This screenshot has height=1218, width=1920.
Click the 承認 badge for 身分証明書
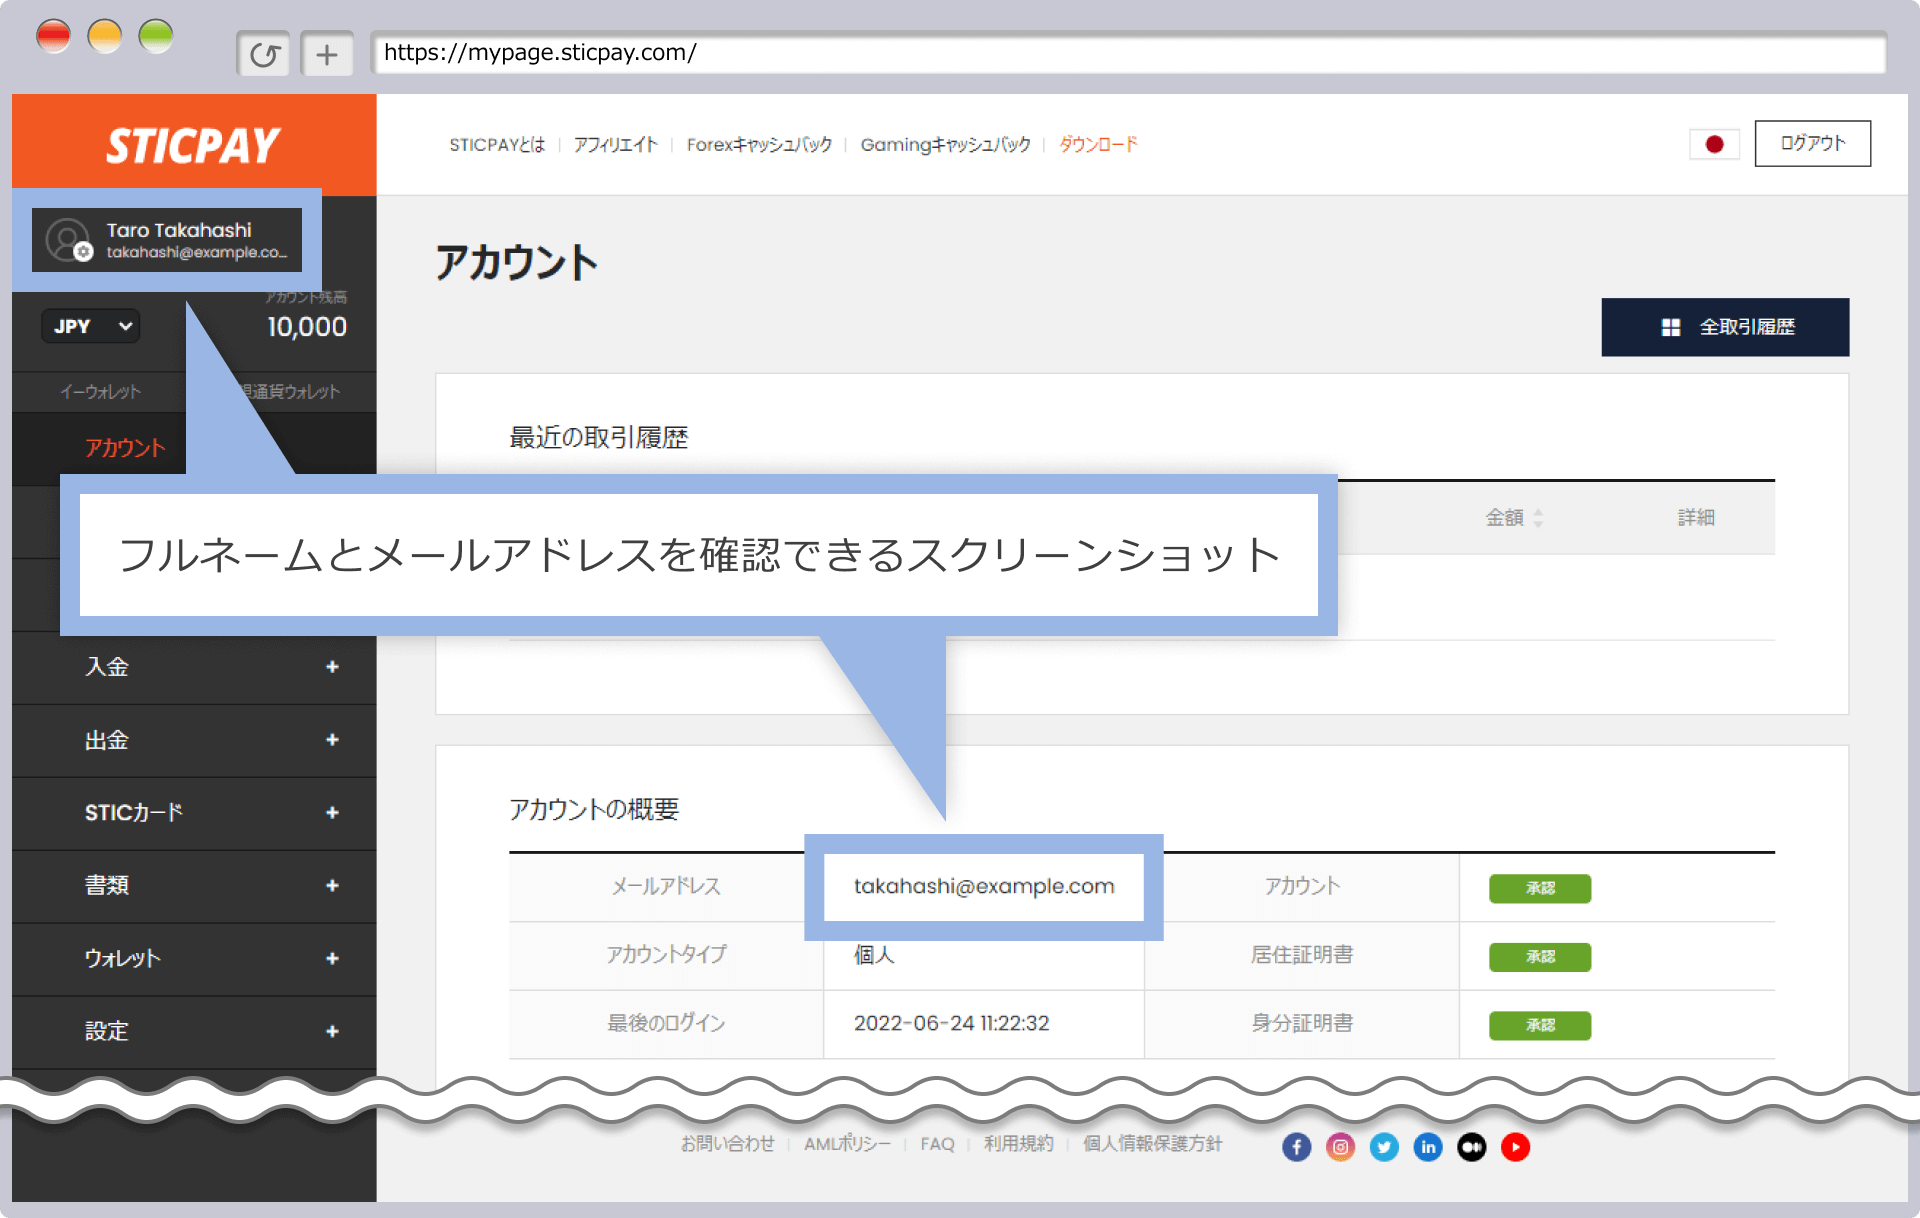(1540, 1025)
